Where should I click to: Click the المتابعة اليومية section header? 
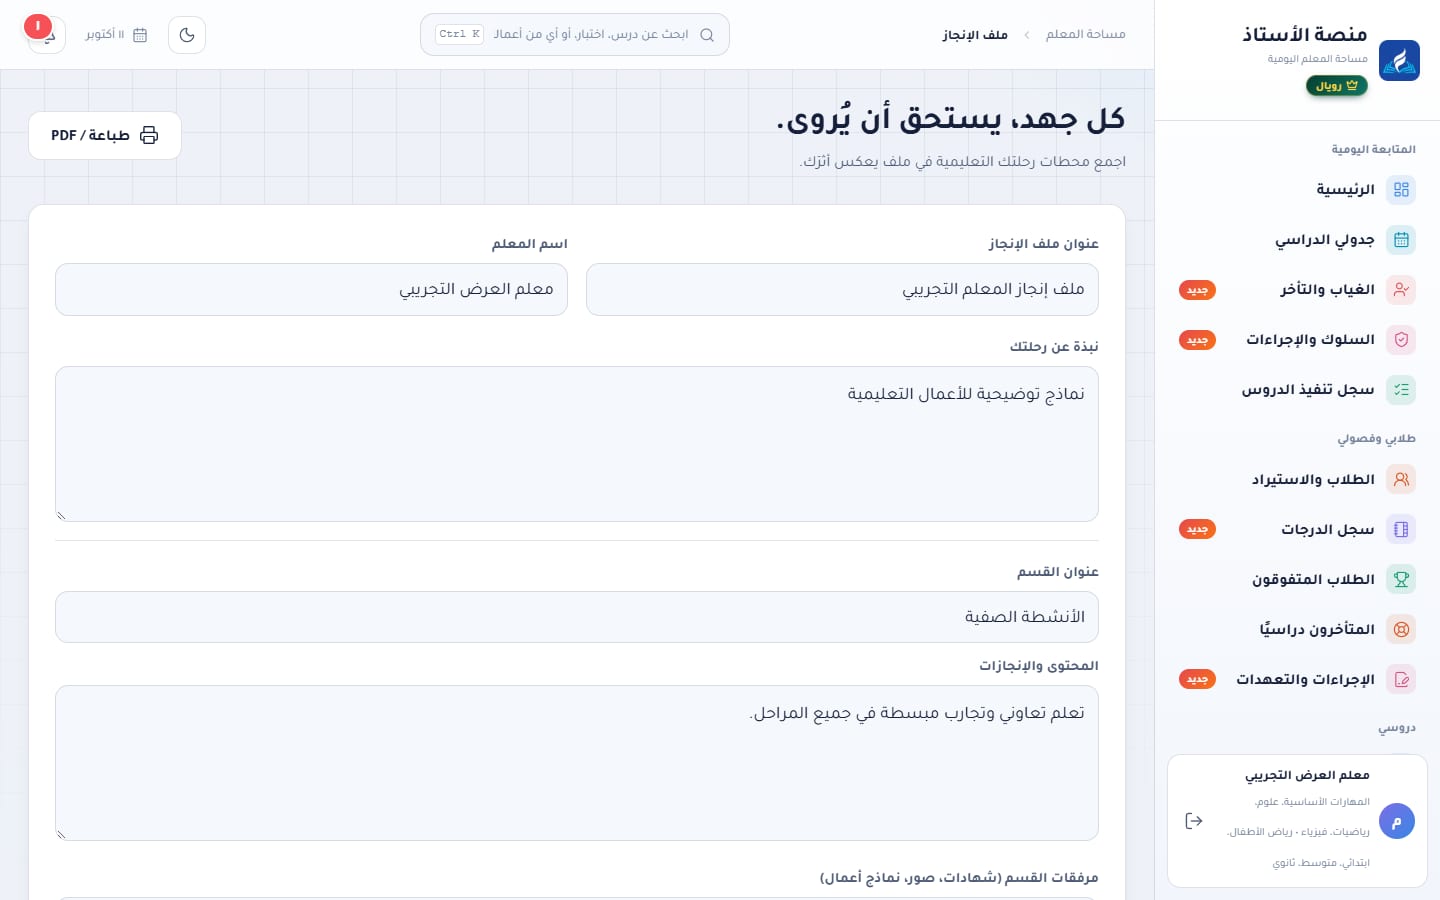1373,150
